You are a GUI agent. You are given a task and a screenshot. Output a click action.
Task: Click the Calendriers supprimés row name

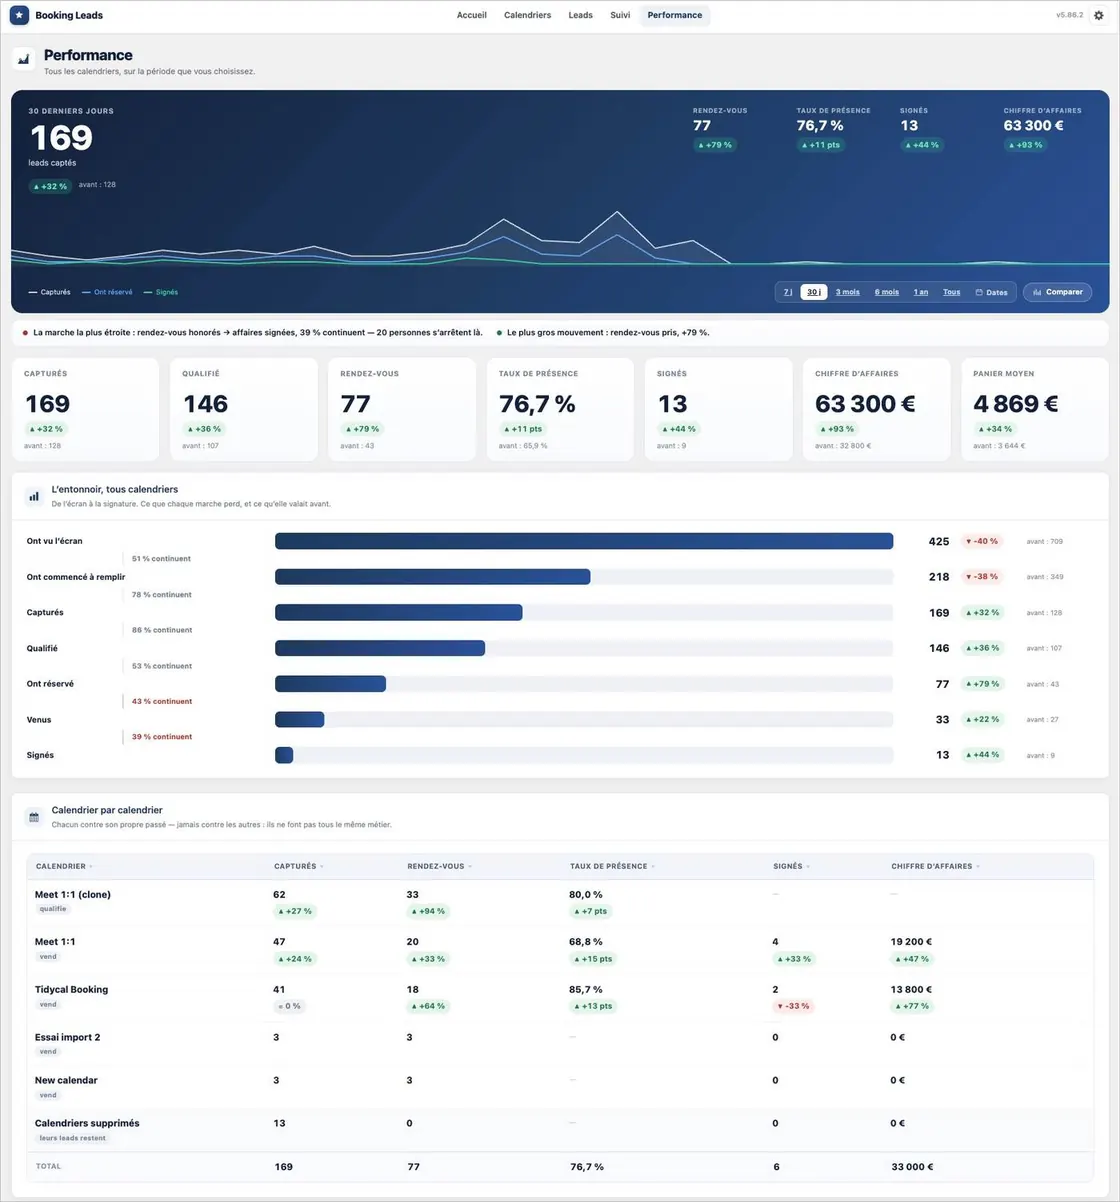pos(87,1123)
